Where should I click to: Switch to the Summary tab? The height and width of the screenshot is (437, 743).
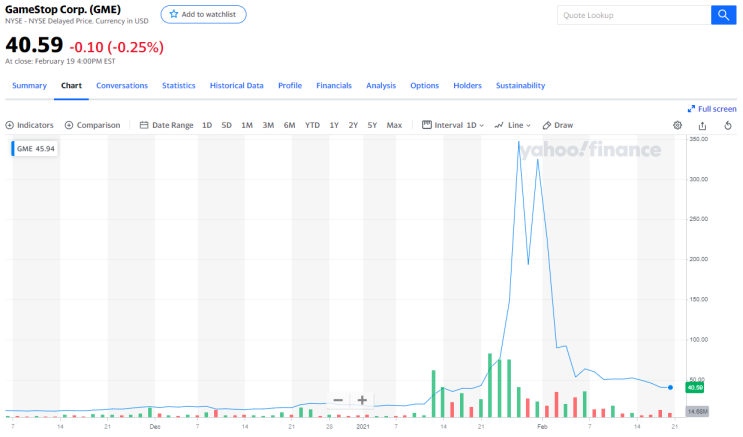[29, 86]
